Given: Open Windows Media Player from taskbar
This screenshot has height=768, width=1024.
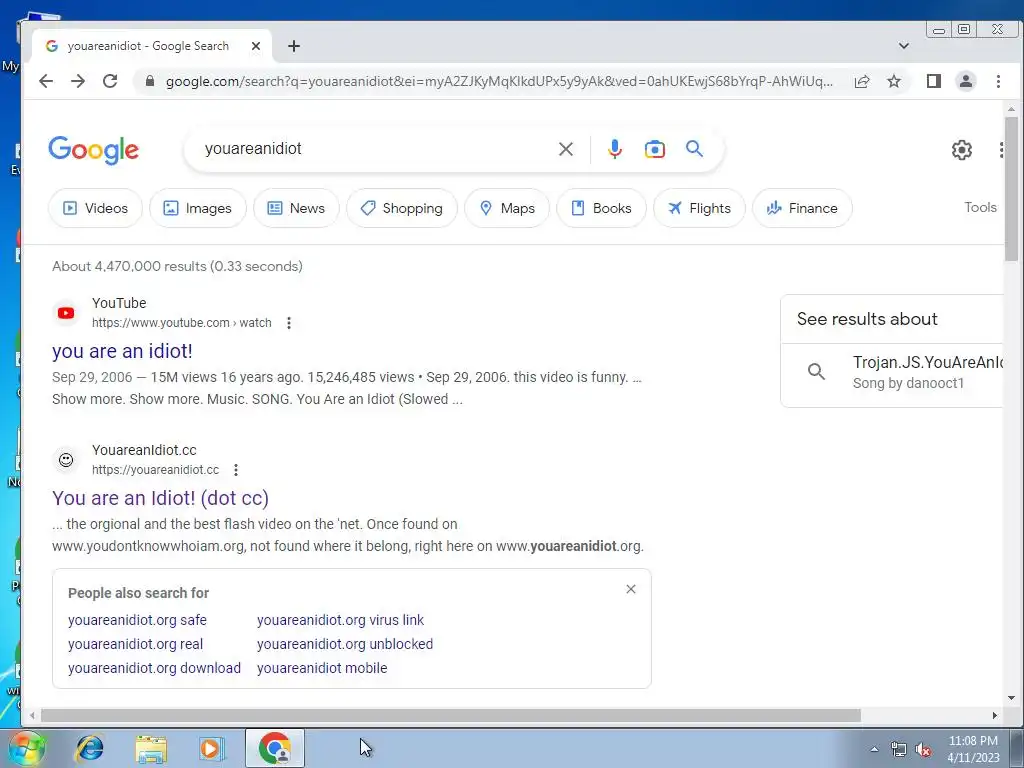Looking at the screenshot, I should (212, 748).
